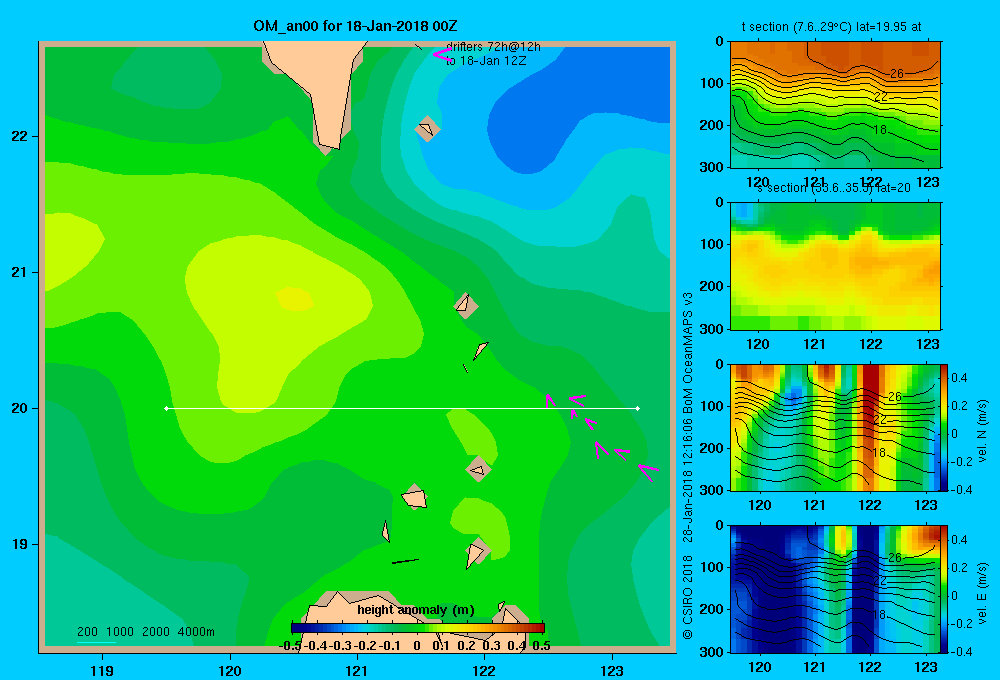Image resolution: width=1000 pixels, height=680 pixels.
Task: Click the 'height anomaly (m)' label
Action: tap(416, 610)
